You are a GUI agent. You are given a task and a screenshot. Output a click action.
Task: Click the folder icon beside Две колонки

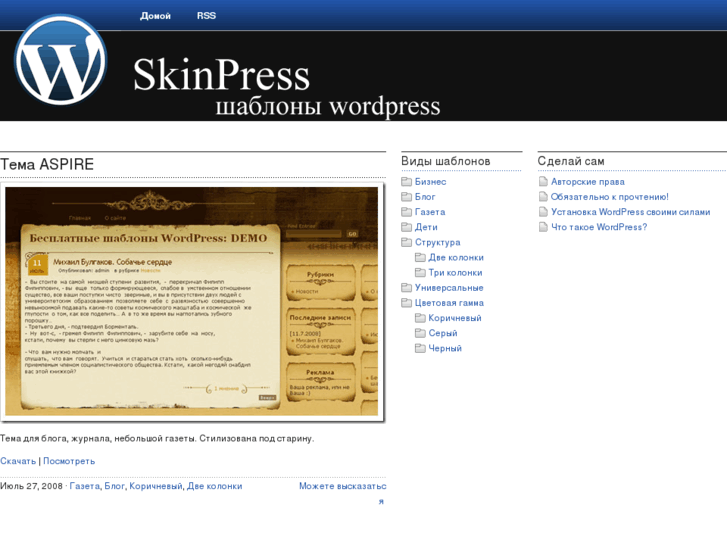pos(420,257)
